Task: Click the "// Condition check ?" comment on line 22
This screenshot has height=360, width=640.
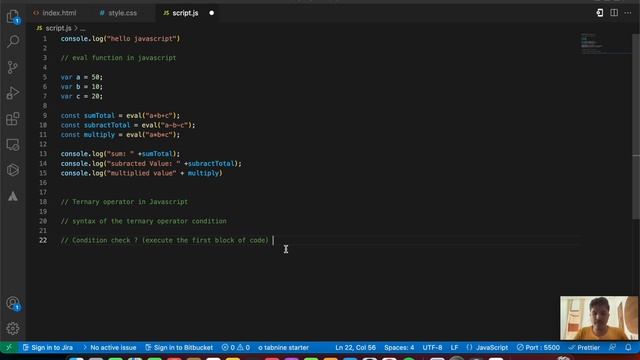Action: (165, 240)
